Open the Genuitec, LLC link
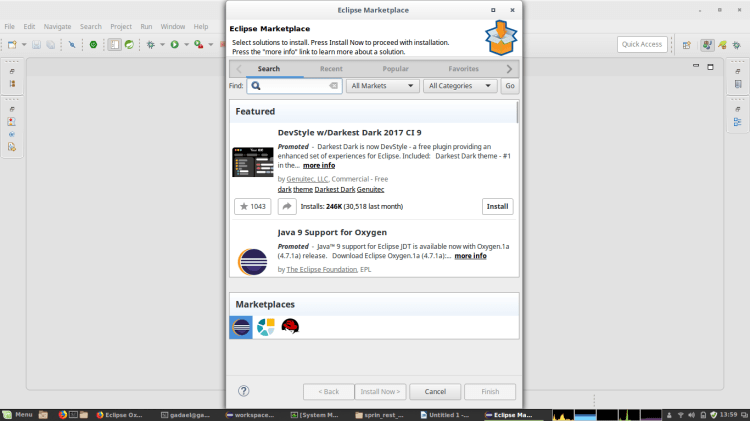This screenshot has width=750, height=421. tap(307, 179)
